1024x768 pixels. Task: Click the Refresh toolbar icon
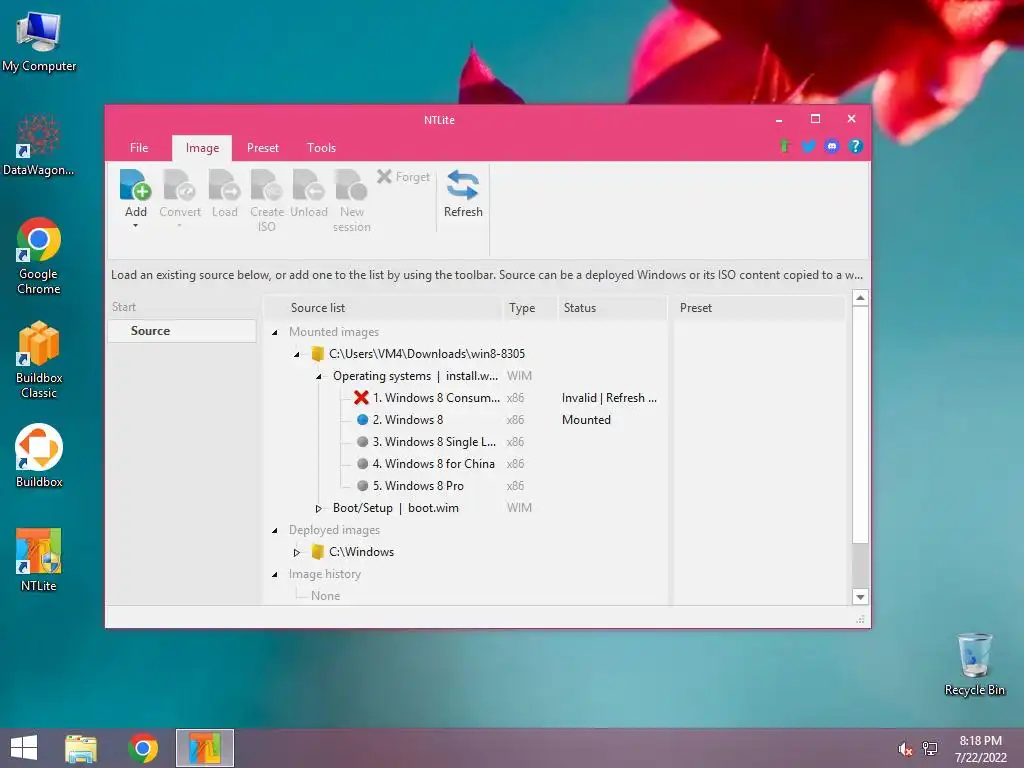pos(463,185)
